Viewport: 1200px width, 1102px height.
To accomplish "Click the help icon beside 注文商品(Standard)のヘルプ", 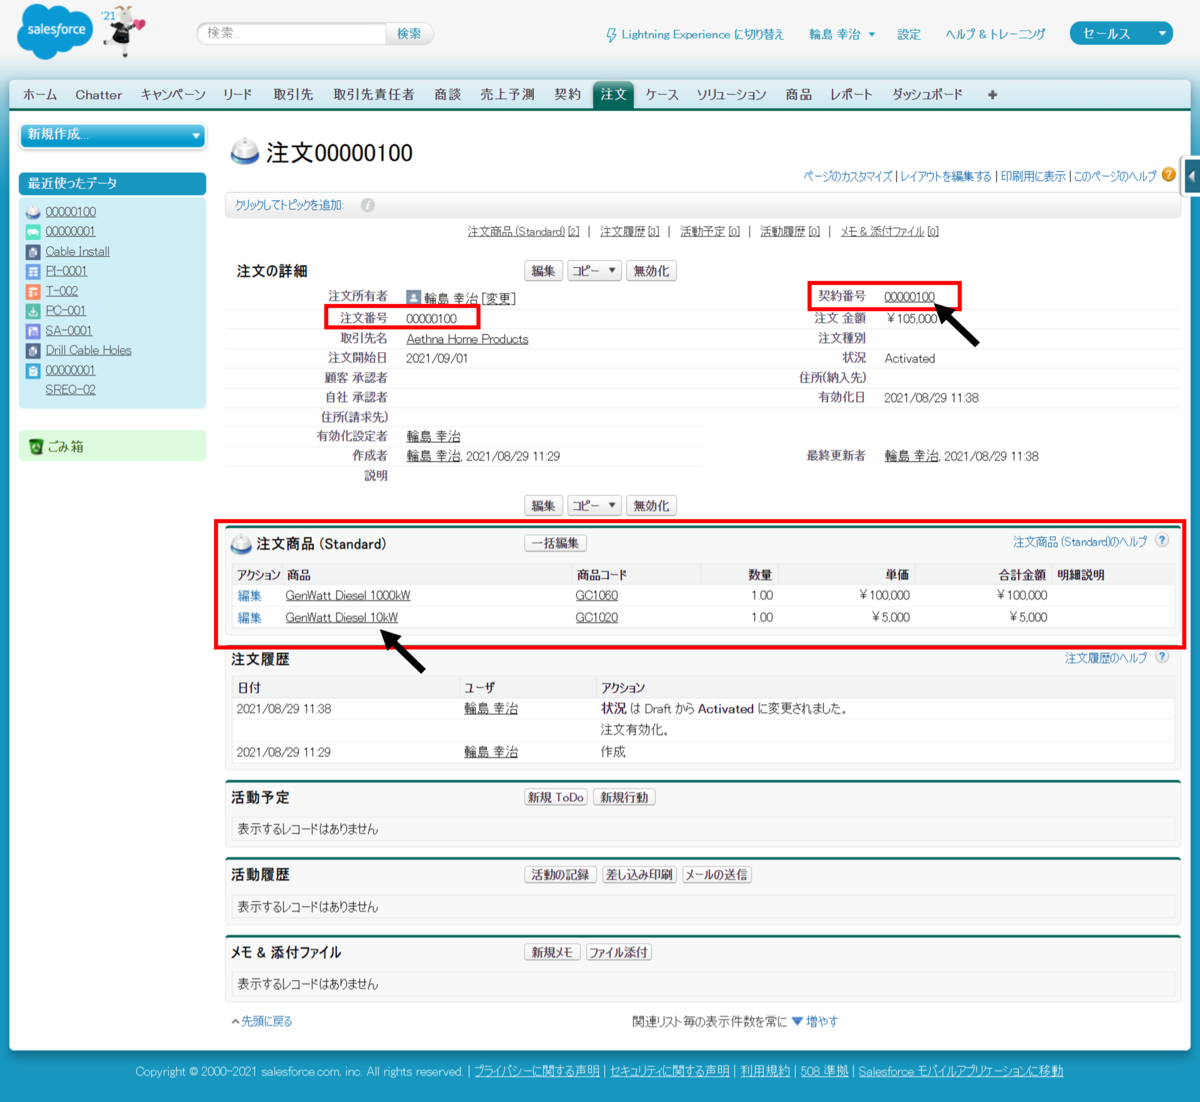I will (1162, 540).
